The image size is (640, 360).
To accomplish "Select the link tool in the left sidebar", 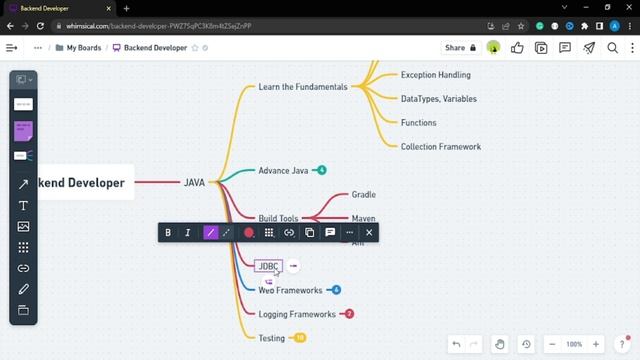I will click(23, 269).
